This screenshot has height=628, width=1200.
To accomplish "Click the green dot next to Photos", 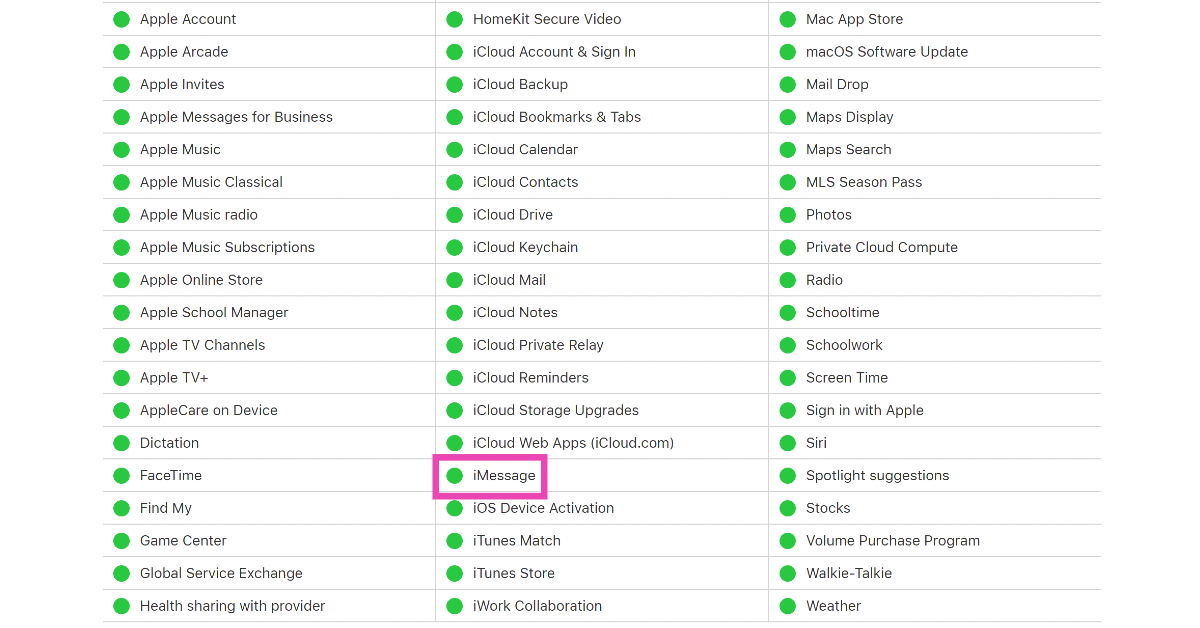I will 787,215.
